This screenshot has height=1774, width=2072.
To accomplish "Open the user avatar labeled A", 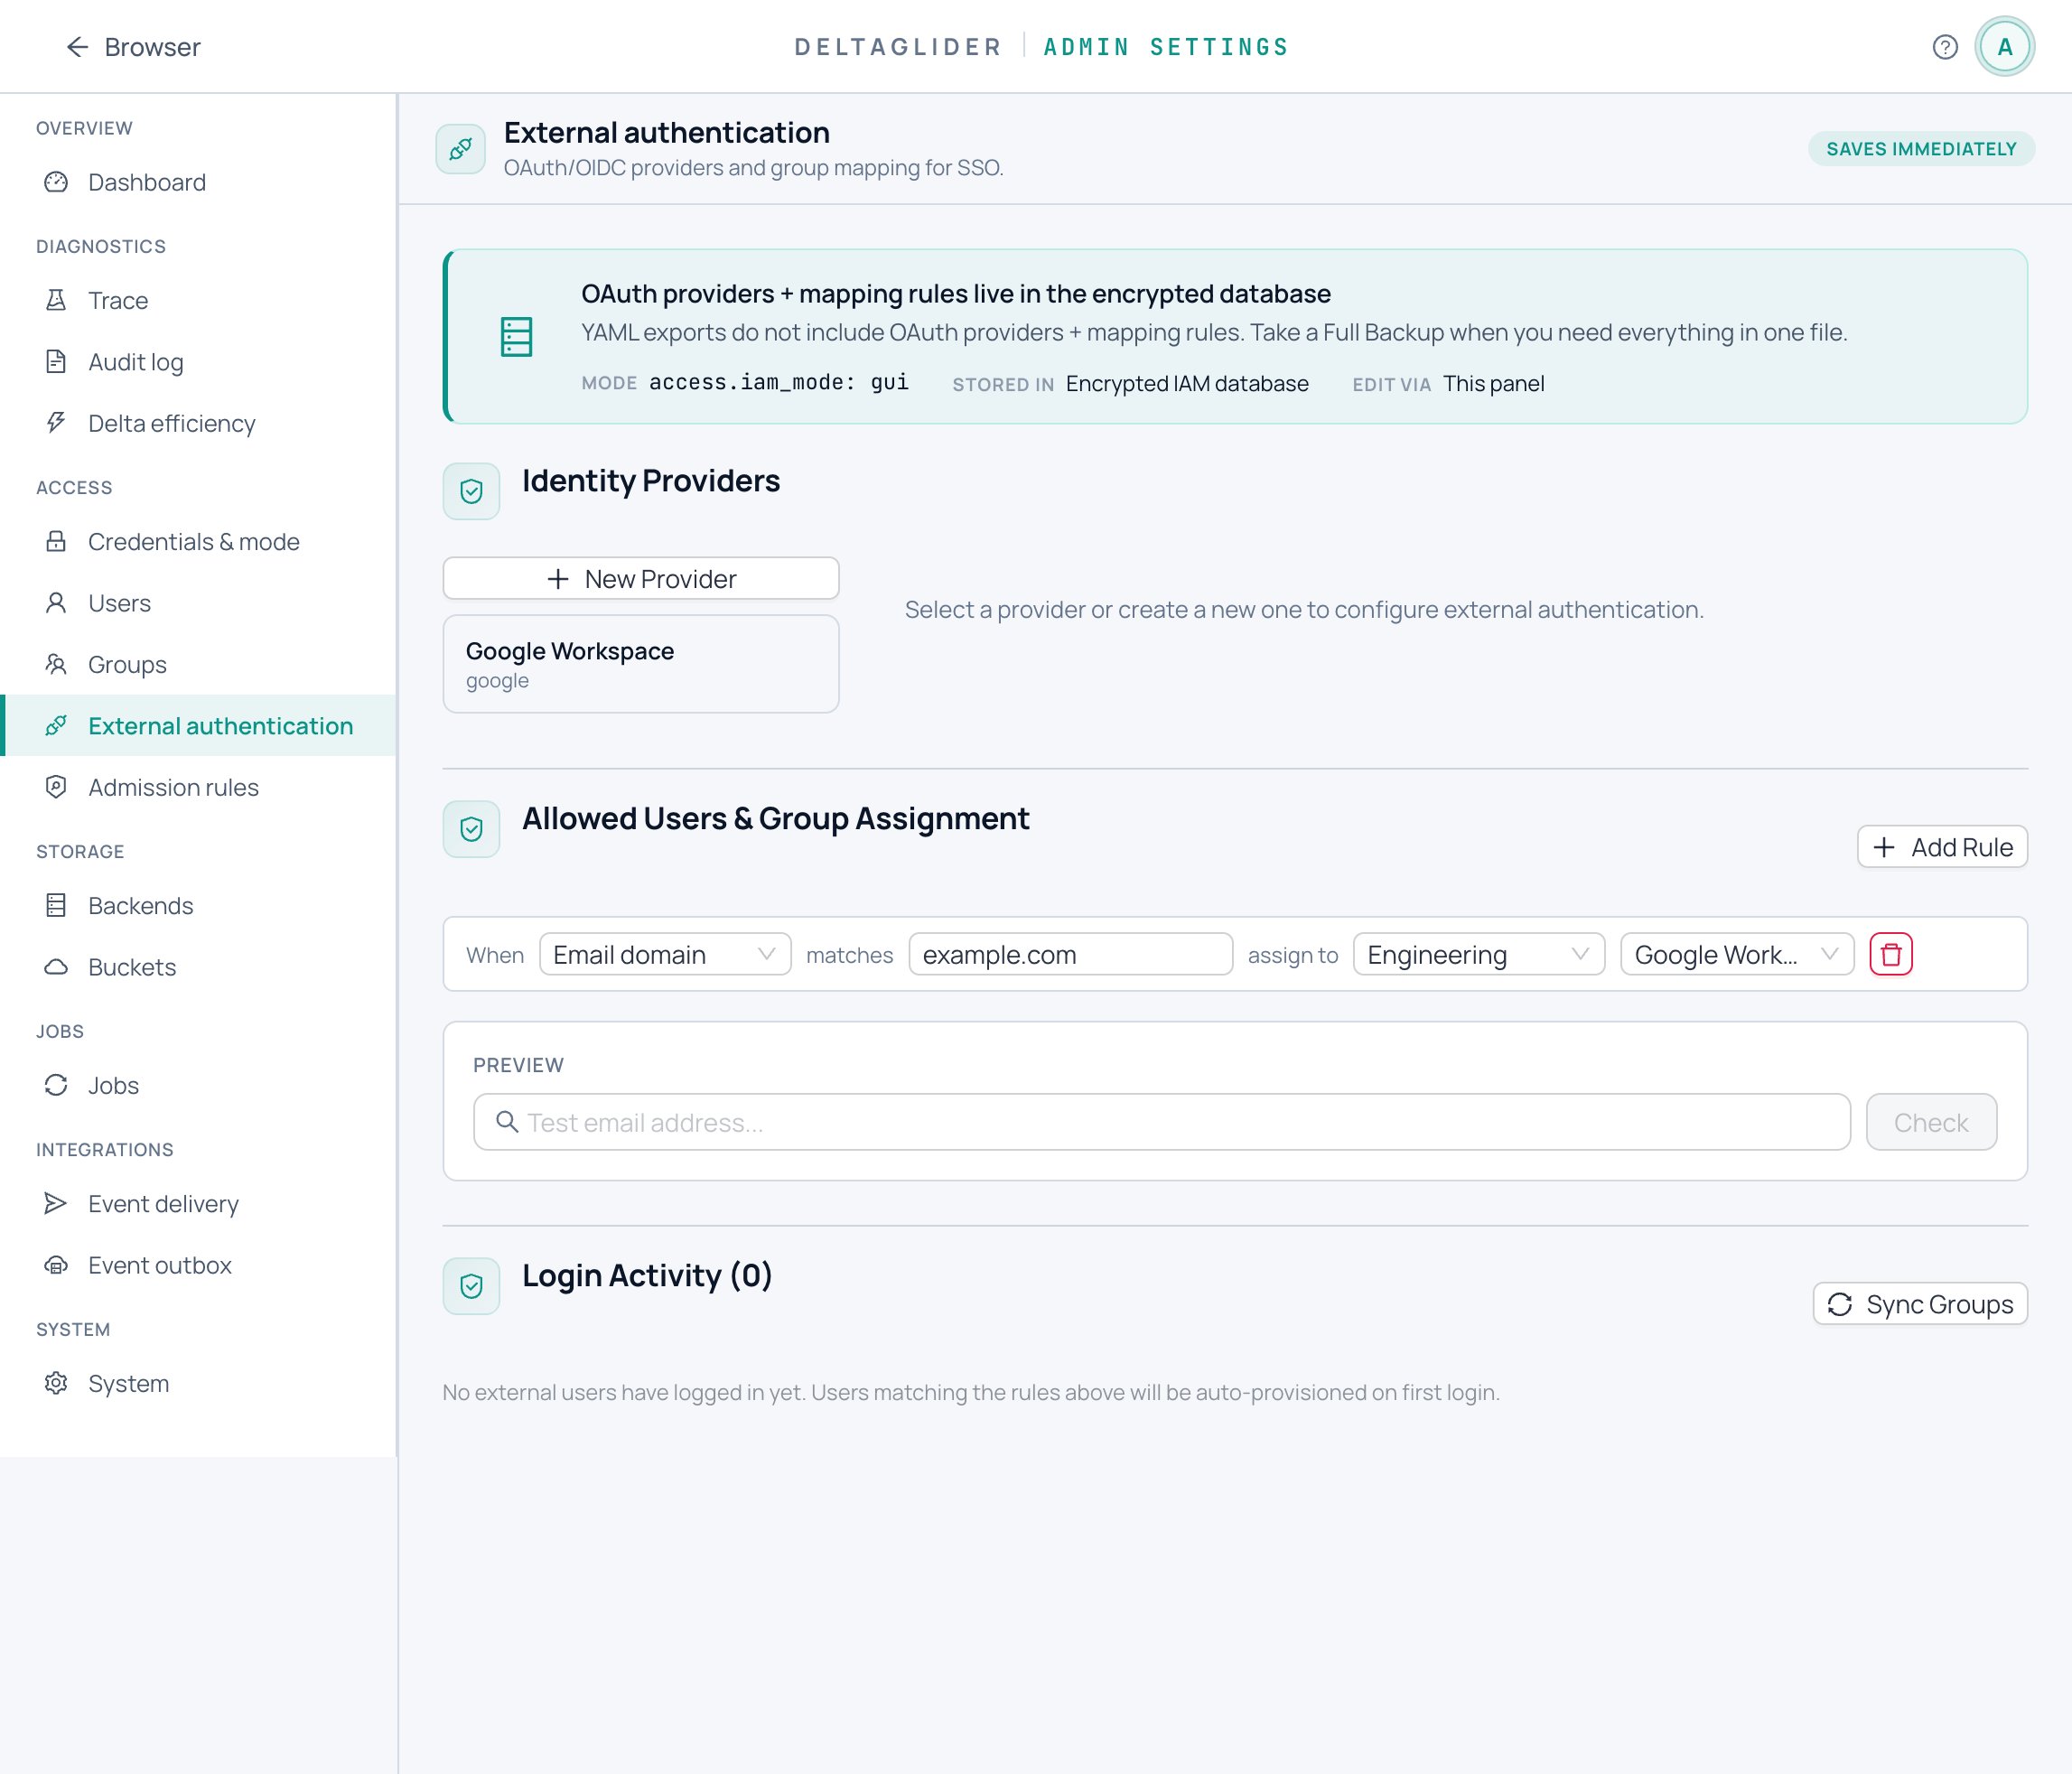I will coord(2004,47).
